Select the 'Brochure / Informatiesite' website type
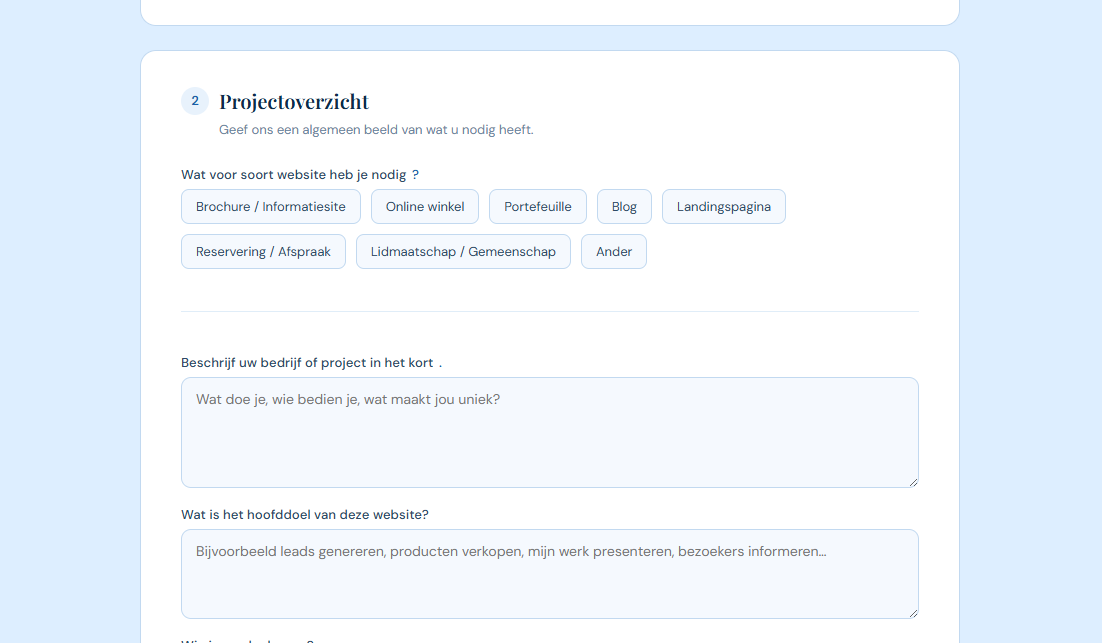1102x643 pixels. click(x=271, y=206)
